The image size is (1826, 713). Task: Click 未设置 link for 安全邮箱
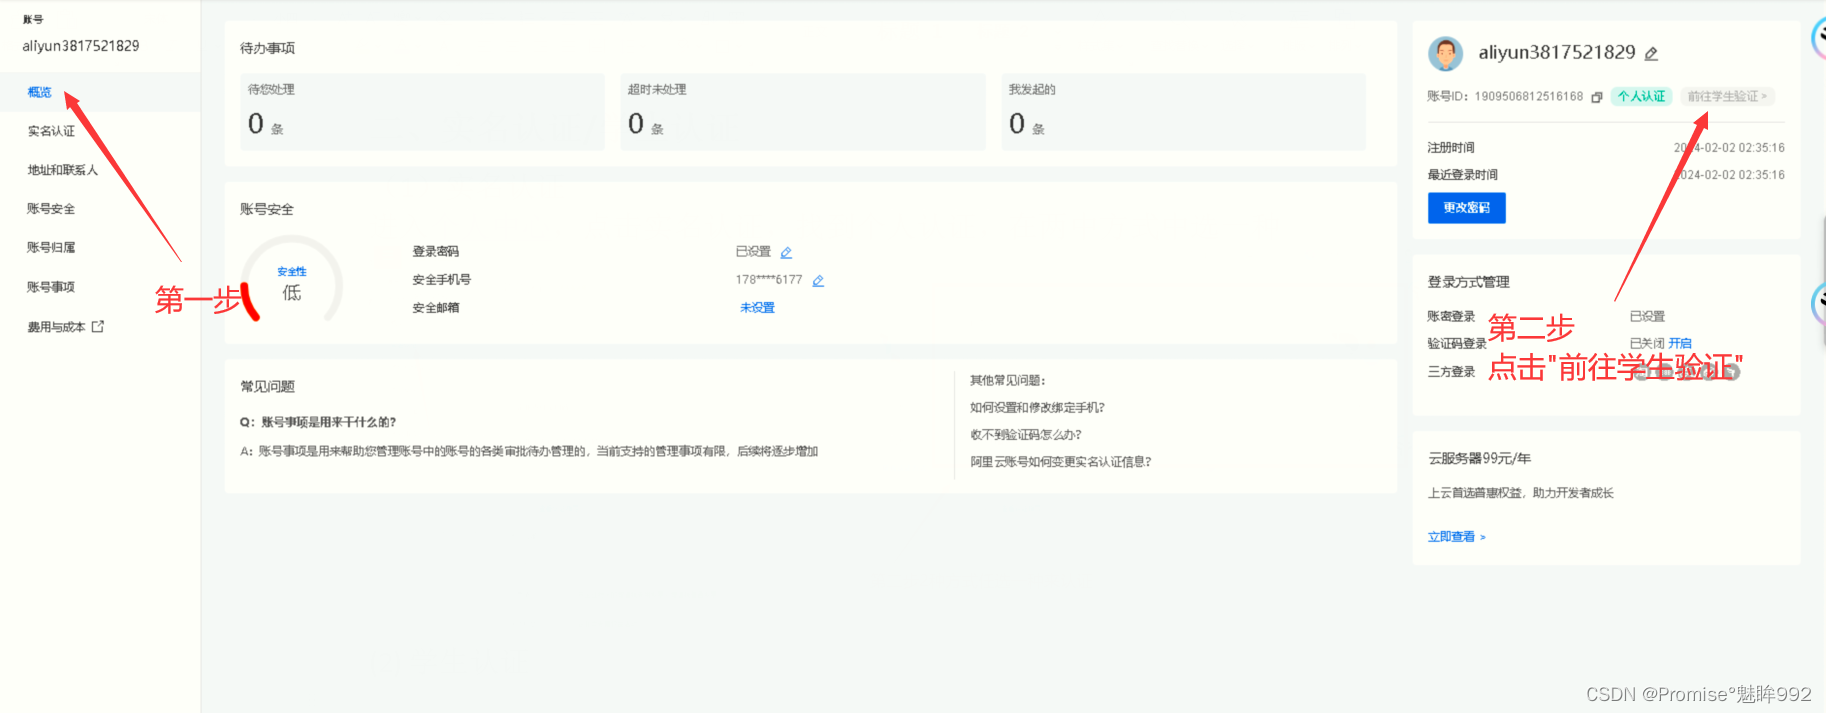click(x=757, y=308)
